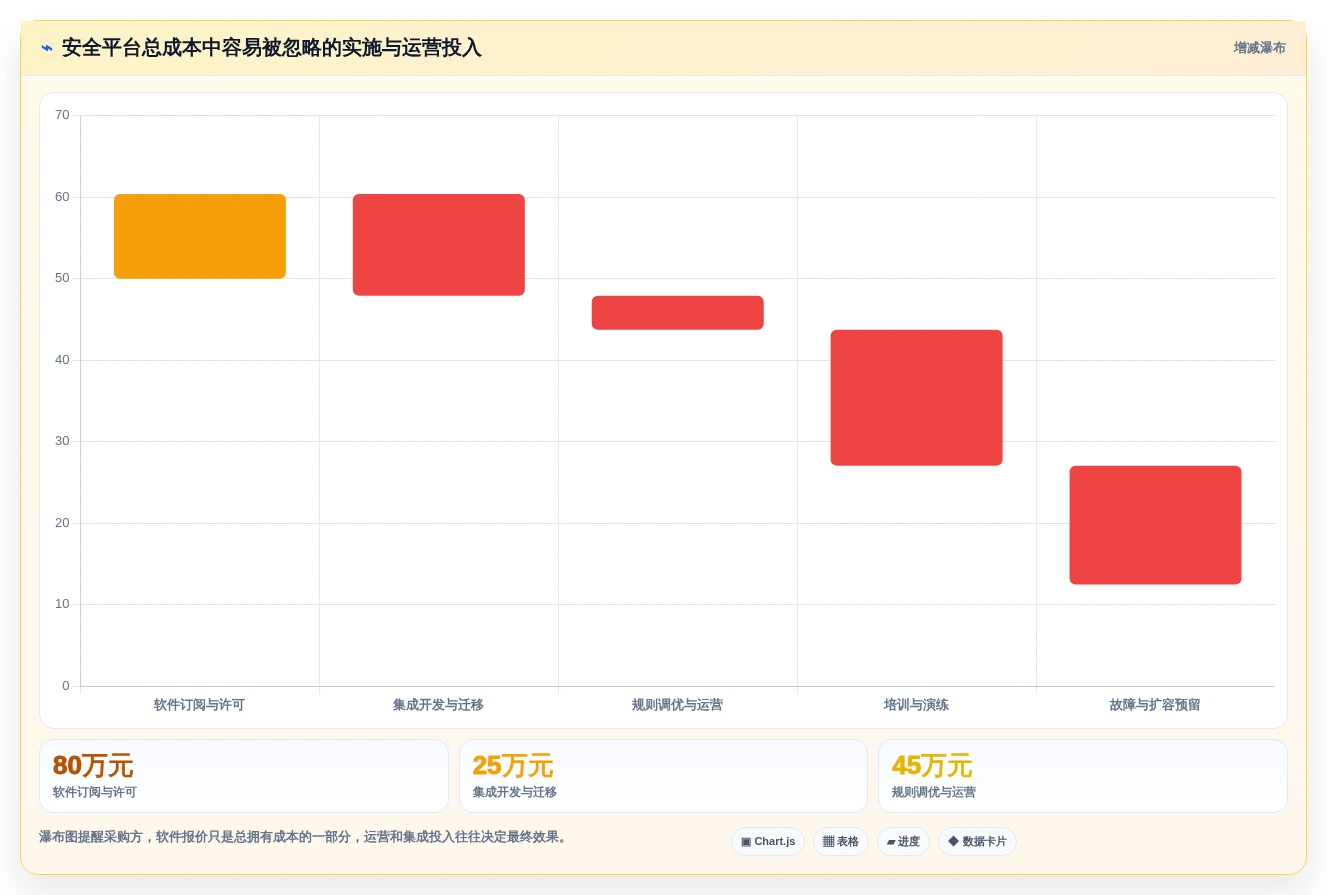This screenshot has width=1327, height=895.
Task: Click the x-axis label 规则调优与运营
Action: (677, 705)
